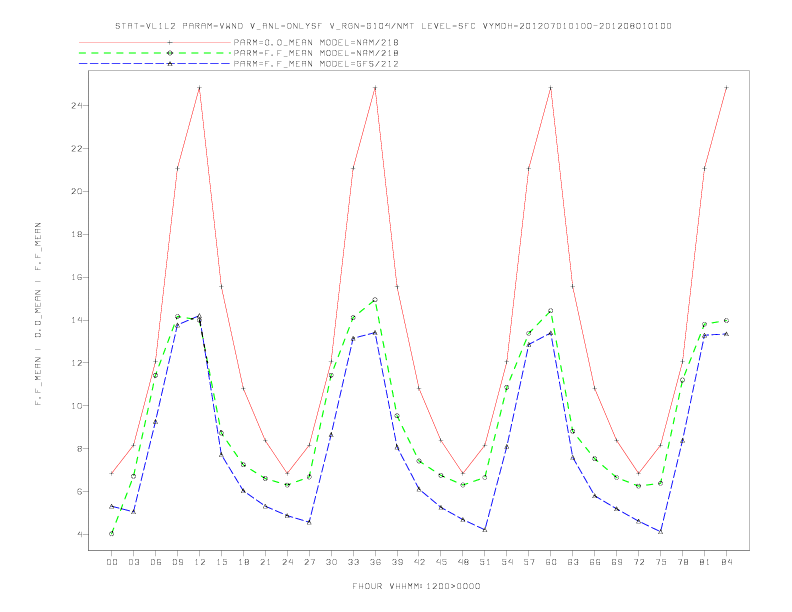Image resolution: width=792 pixels, height=612 pixels.
Task: Click x-axis tick label 33
Action: (x=353, y=562)
